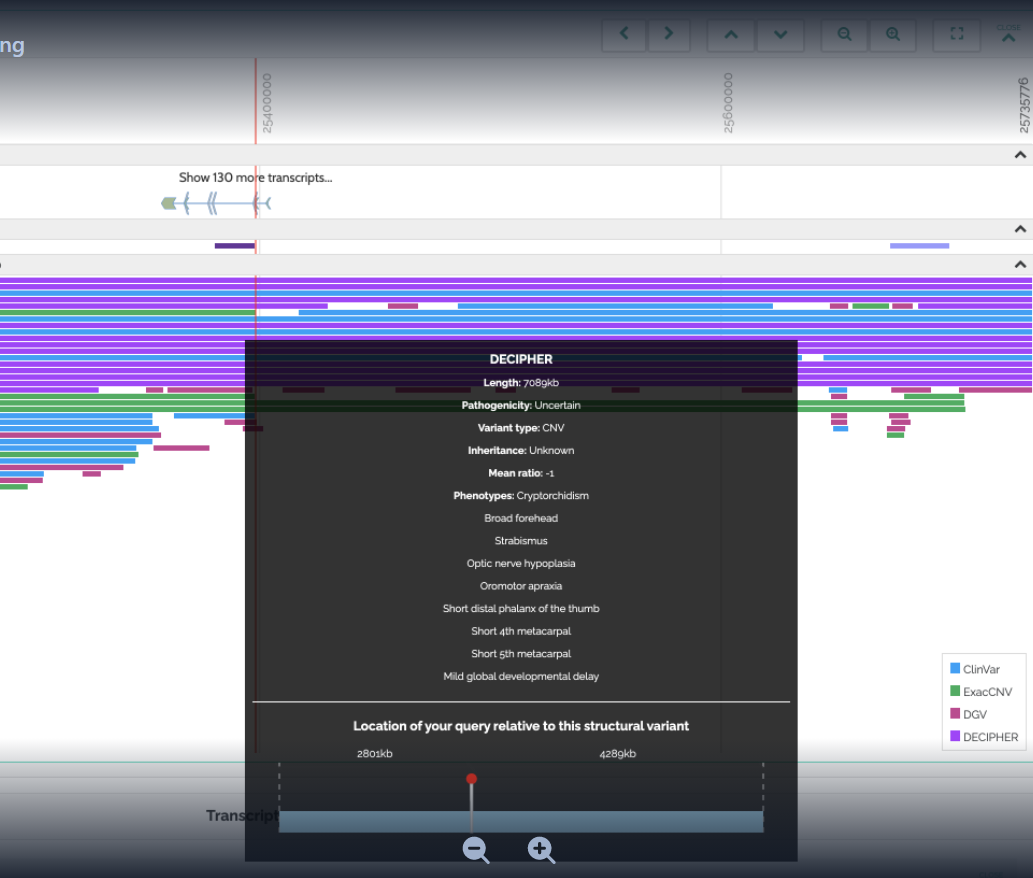Click 'Mild global developmental delay' phenotype
Viewport: 1033px width, 878px height.
pyautogui.click(x=521, y=676)
